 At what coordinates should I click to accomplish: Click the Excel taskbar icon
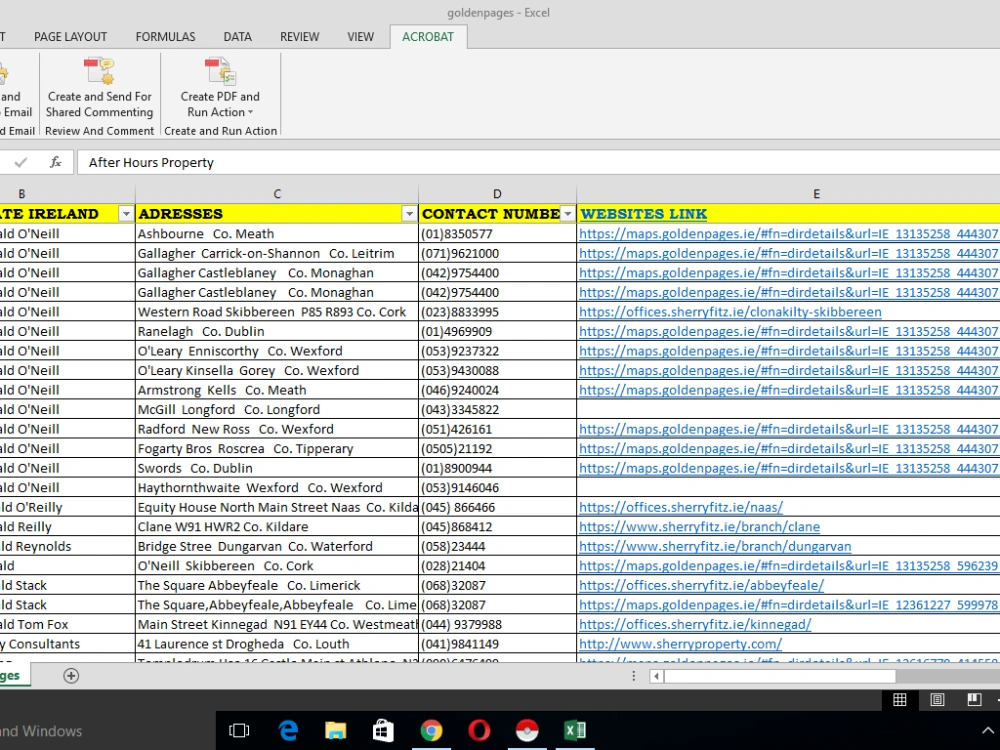[575, 730]
